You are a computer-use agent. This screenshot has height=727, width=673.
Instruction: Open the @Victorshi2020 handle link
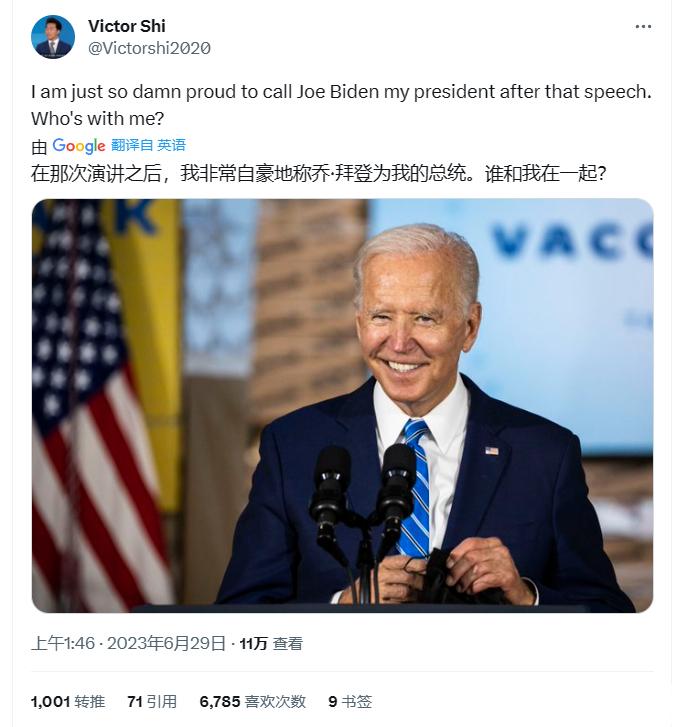coord(149,48)
